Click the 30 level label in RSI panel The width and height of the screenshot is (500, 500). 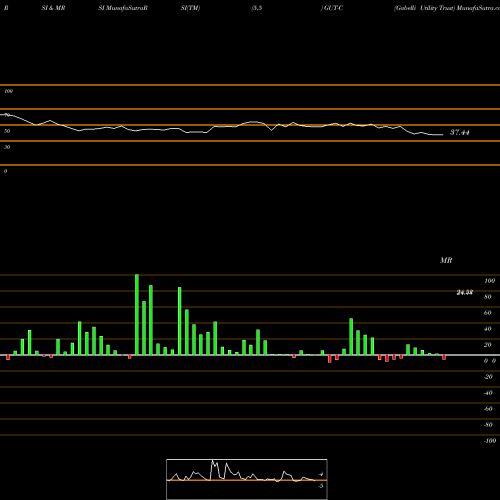pos(7,147)
